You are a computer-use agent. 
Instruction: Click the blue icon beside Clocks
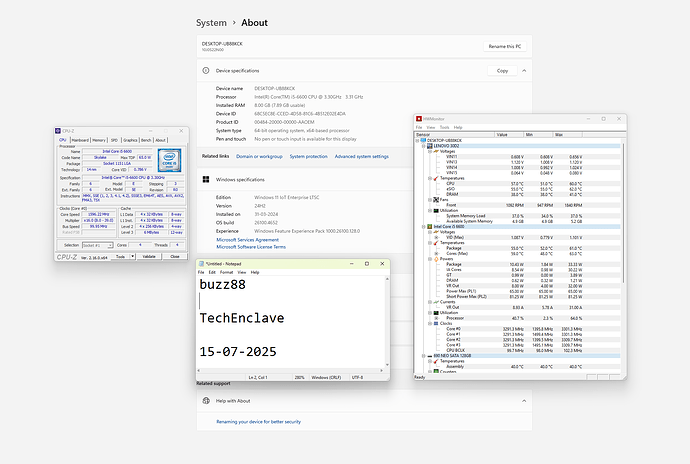tap(436, 324)
